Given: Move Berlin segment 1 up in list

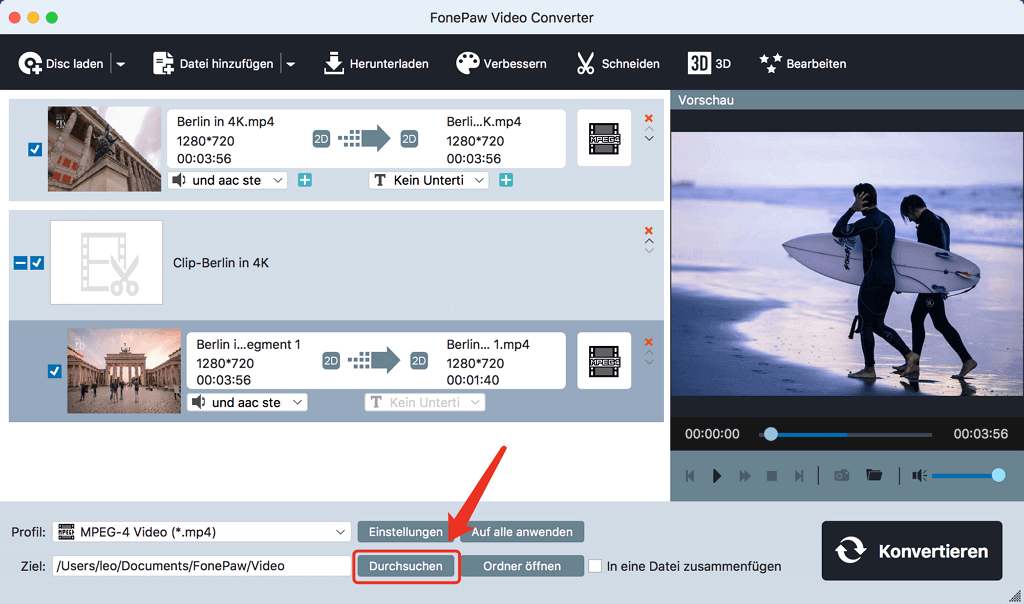Looking at the screenshot, I should [x=649, y=353].
